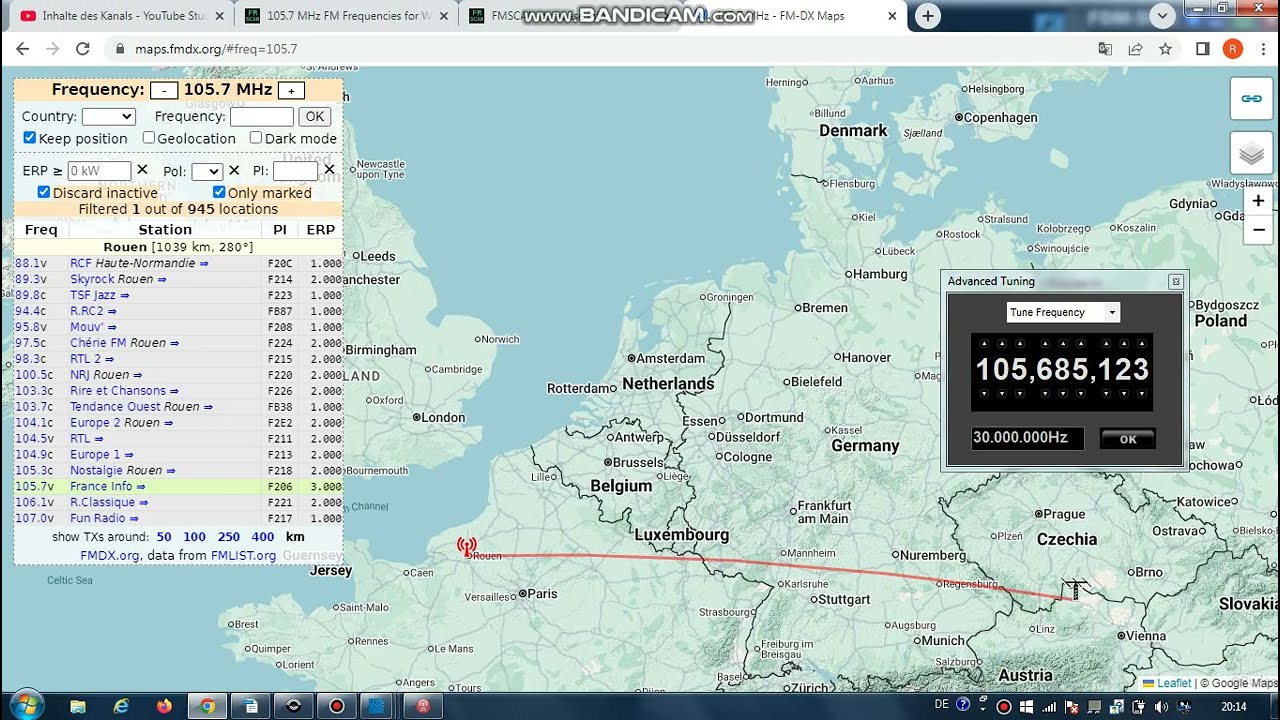Open the France Info station link
1280x720 pixels.
[107, 486]
